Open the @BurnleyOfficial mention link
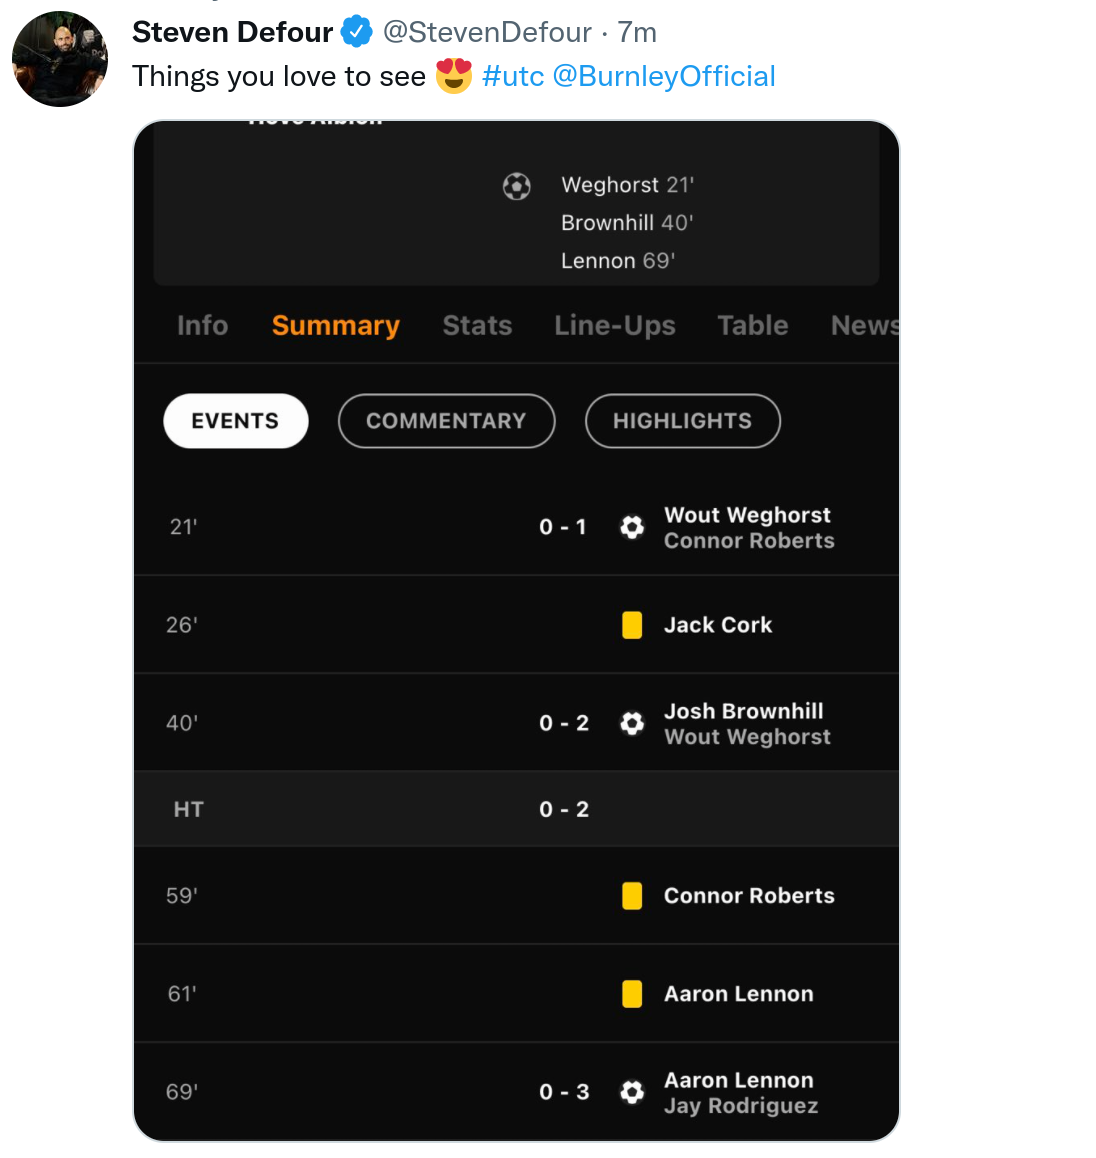This screenshot has width=1096, height=1158. [664, 76]
